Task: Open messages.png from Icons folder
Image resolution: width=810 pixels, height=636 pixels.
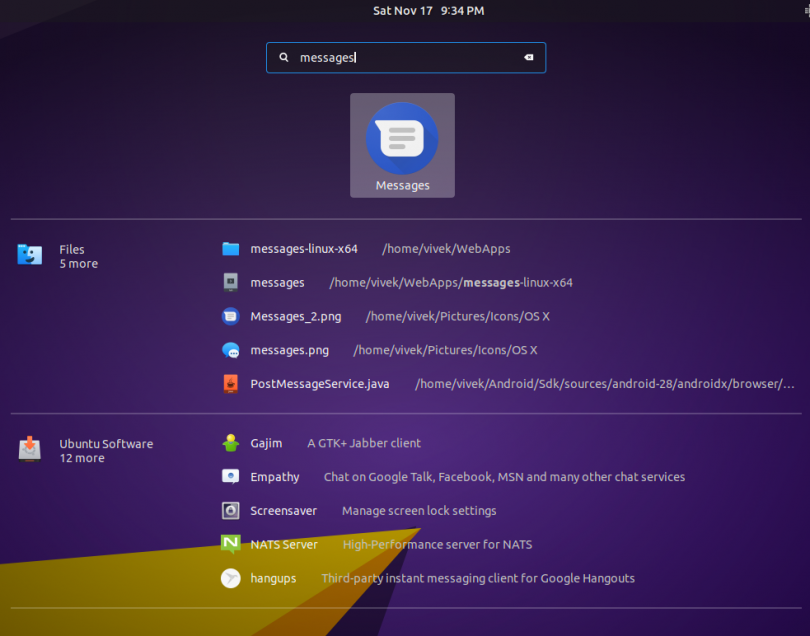Action: pyautogui.click(x=289, y=350)
